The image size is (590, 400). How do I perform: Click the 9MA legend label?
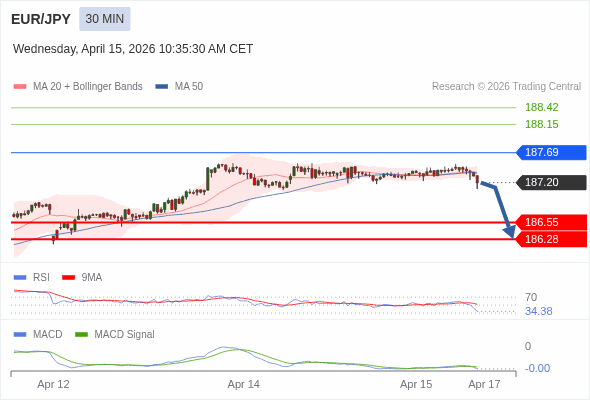pos(92,278)
